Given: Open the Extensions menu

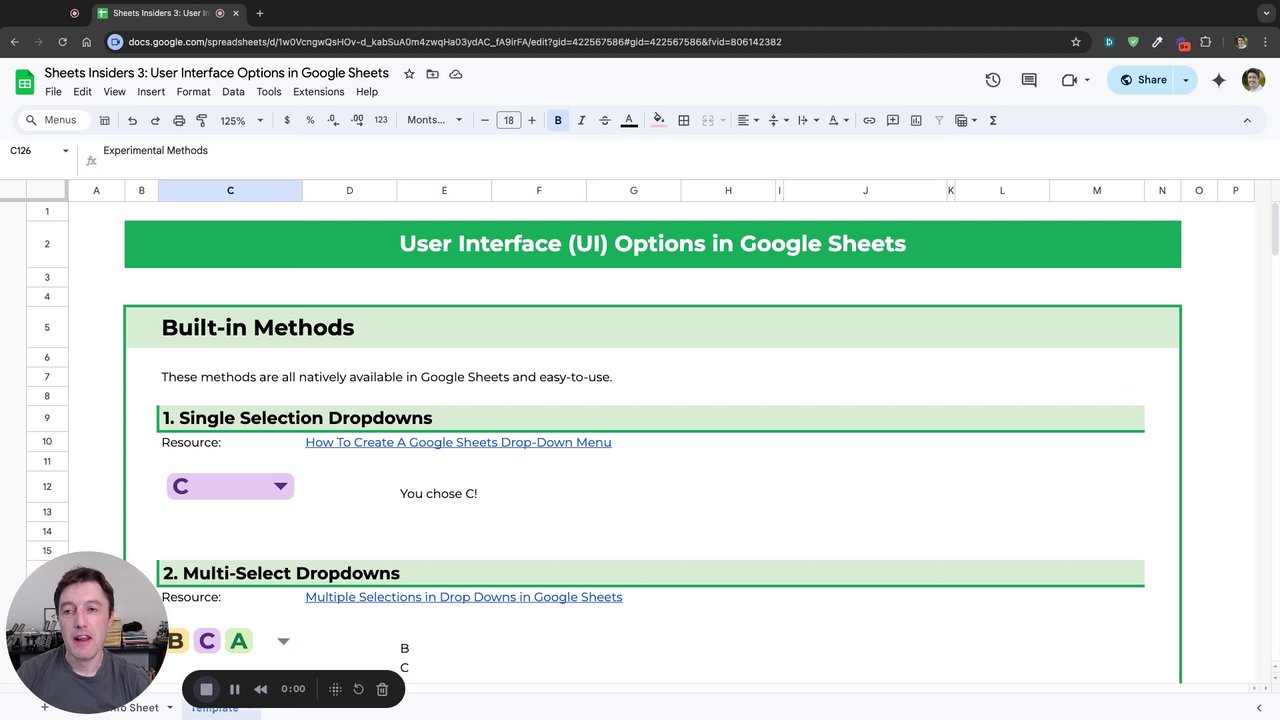Looking at the screenshot, I should coord(318,92).
